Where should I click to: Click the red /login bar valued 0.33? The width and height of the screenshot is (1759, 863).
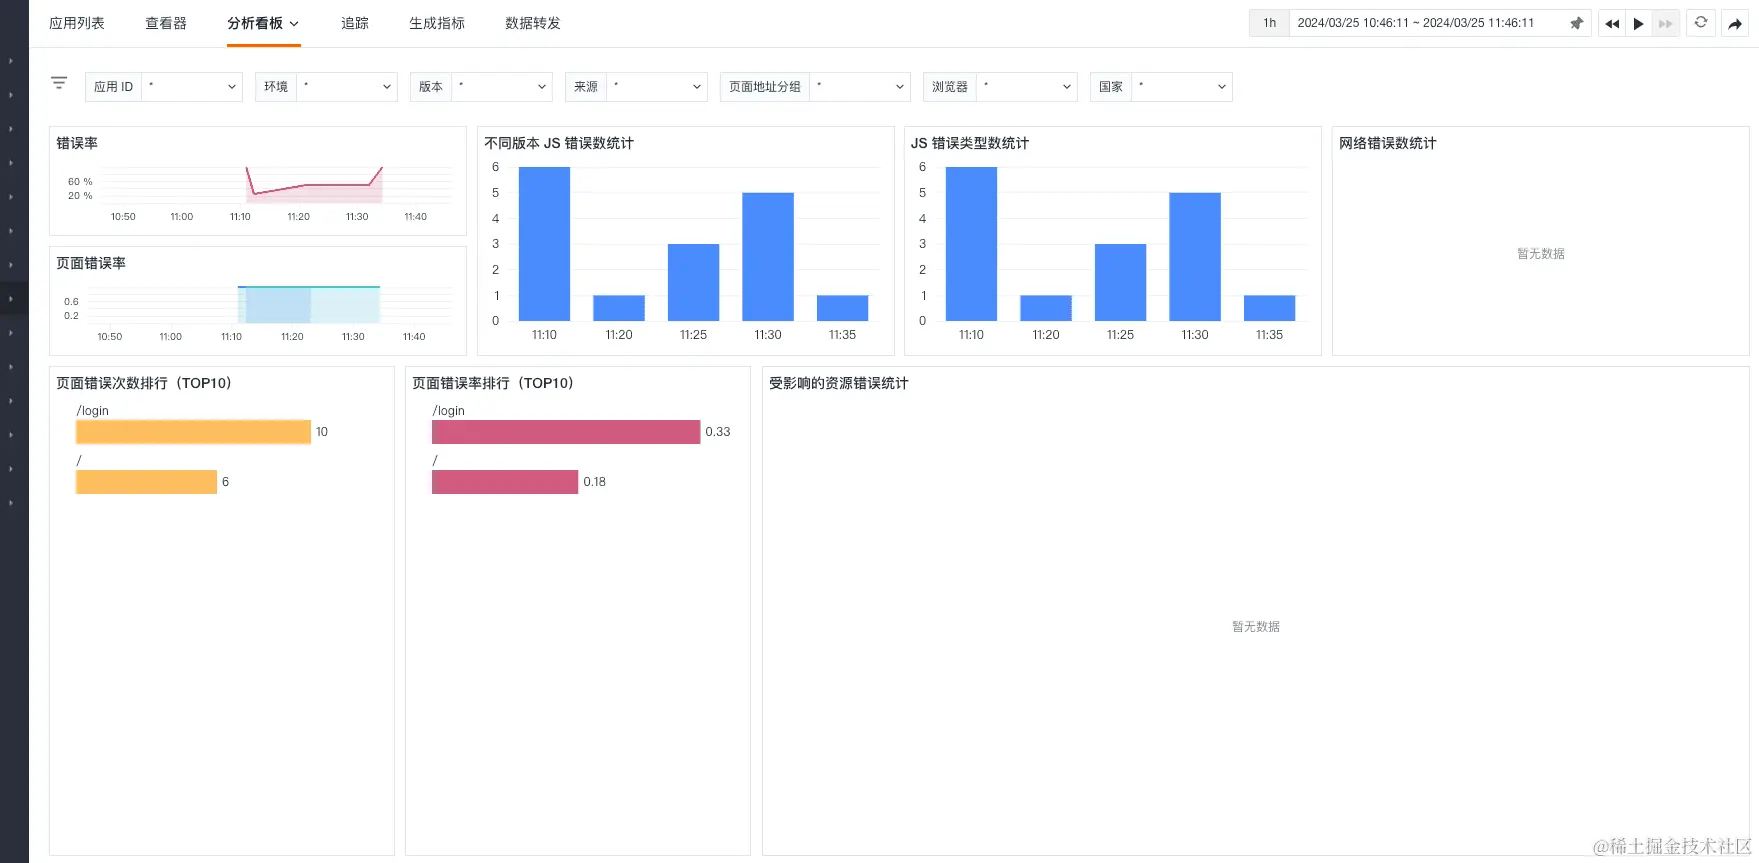point(566,432)
